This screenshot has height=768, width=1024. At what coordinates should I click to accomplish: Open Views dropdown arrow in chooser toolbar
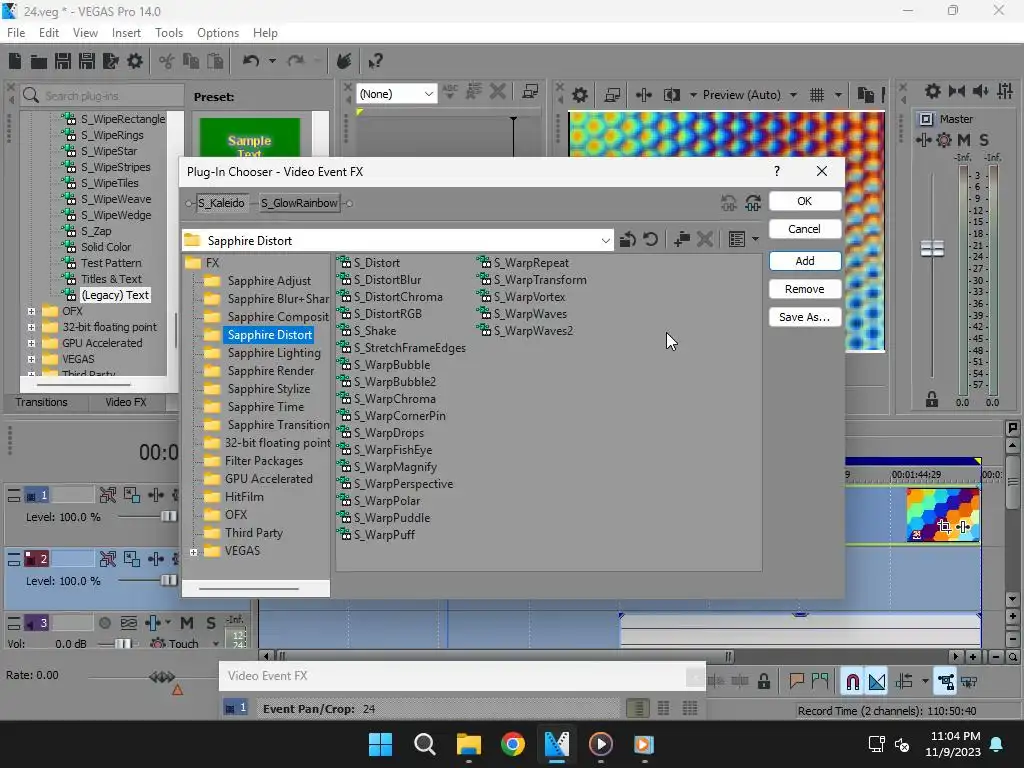756,240
